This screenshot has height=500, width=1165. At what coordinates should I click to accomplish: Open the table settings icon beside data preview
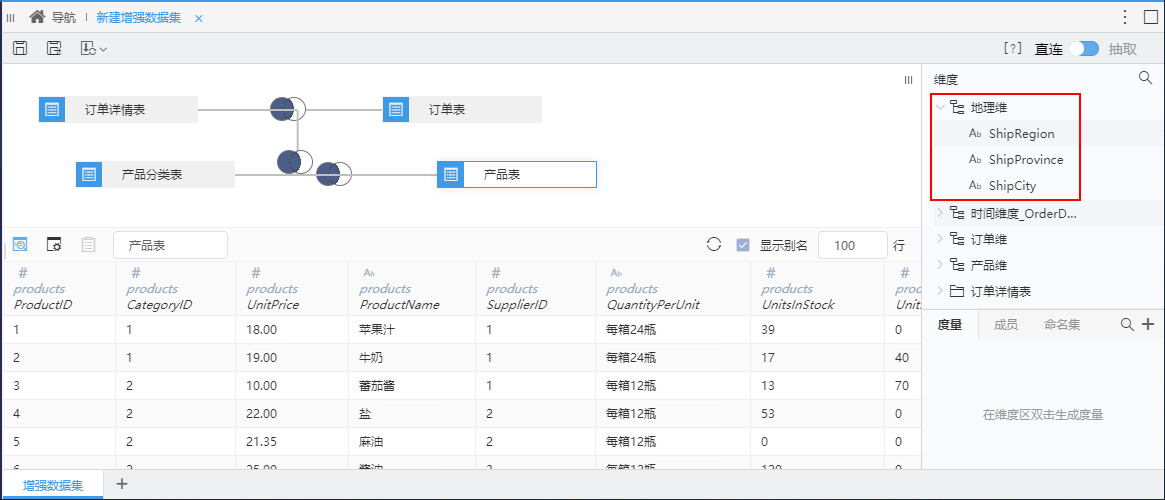pos(53,244)
